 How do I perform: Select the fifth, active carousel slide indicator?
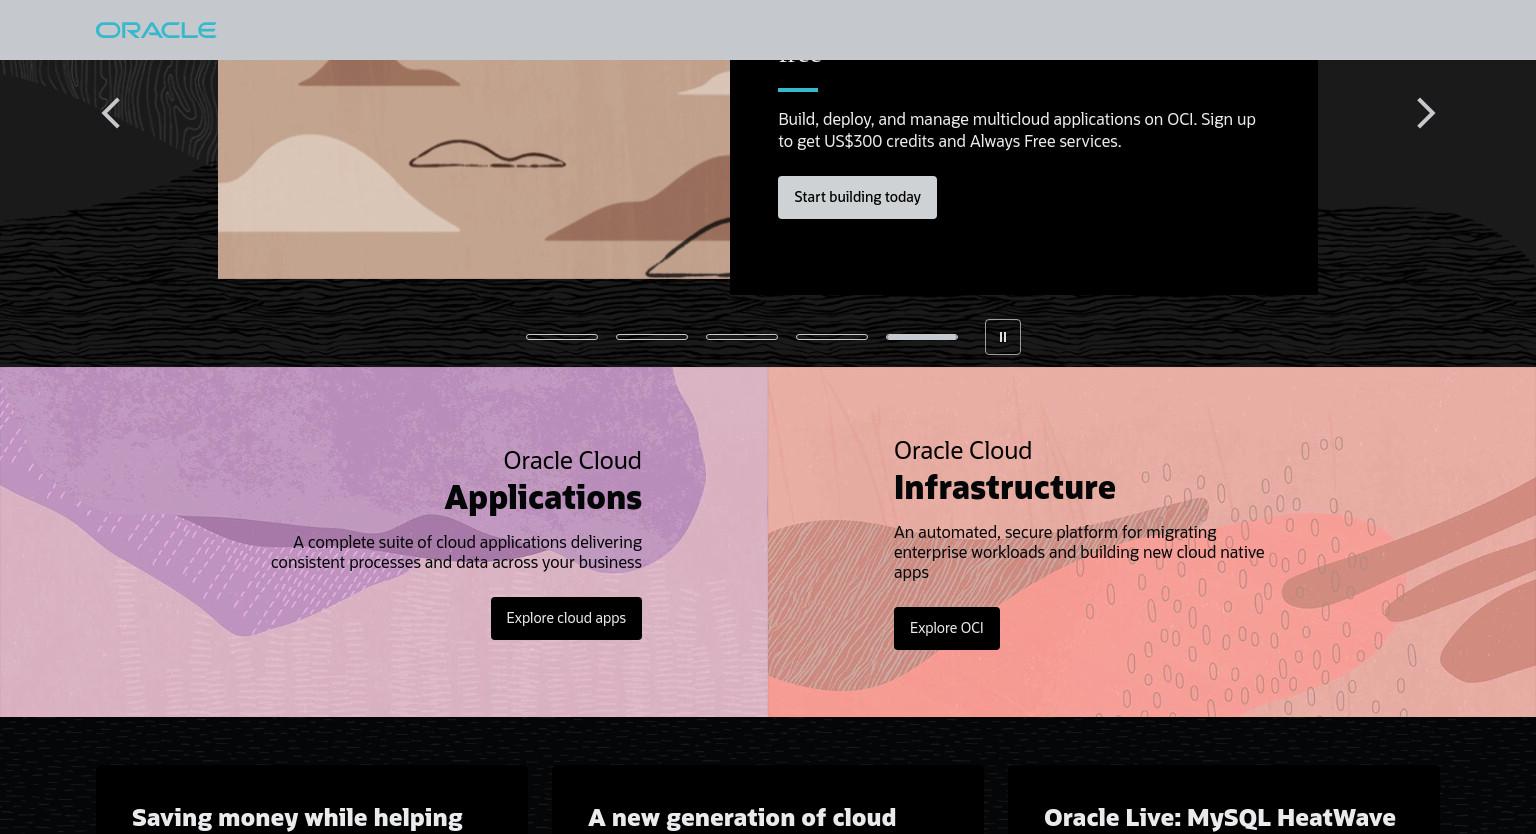pos(922,337)
